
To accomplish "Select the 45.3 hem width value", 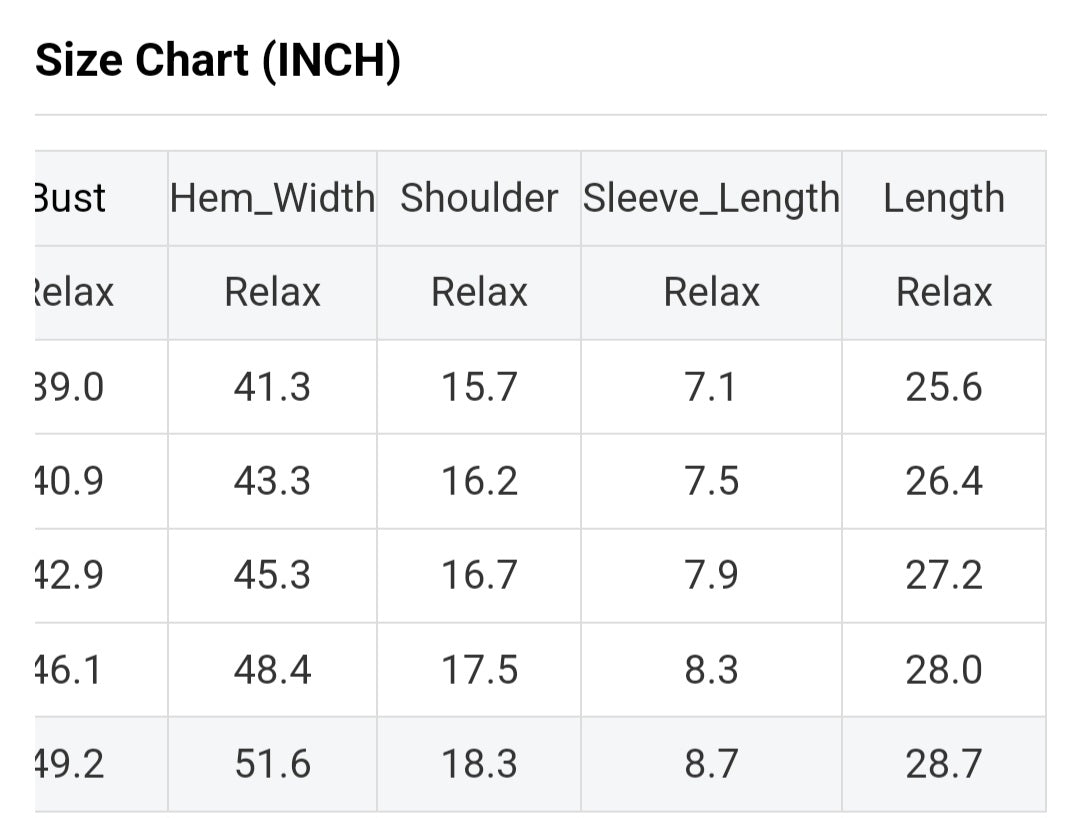I will point(272,575).
